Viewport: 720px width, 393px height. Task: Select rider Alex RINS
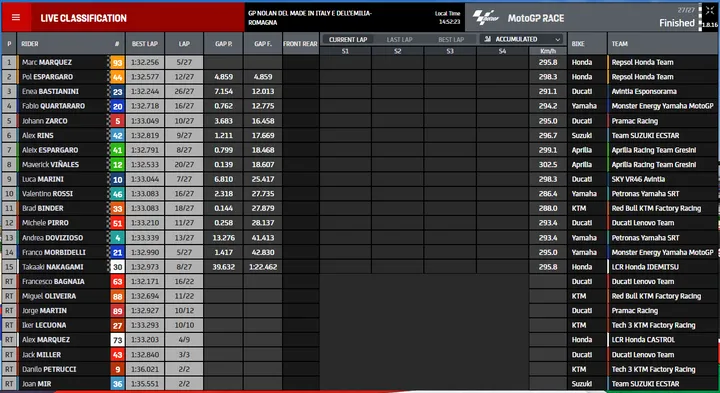coord(38,135)
